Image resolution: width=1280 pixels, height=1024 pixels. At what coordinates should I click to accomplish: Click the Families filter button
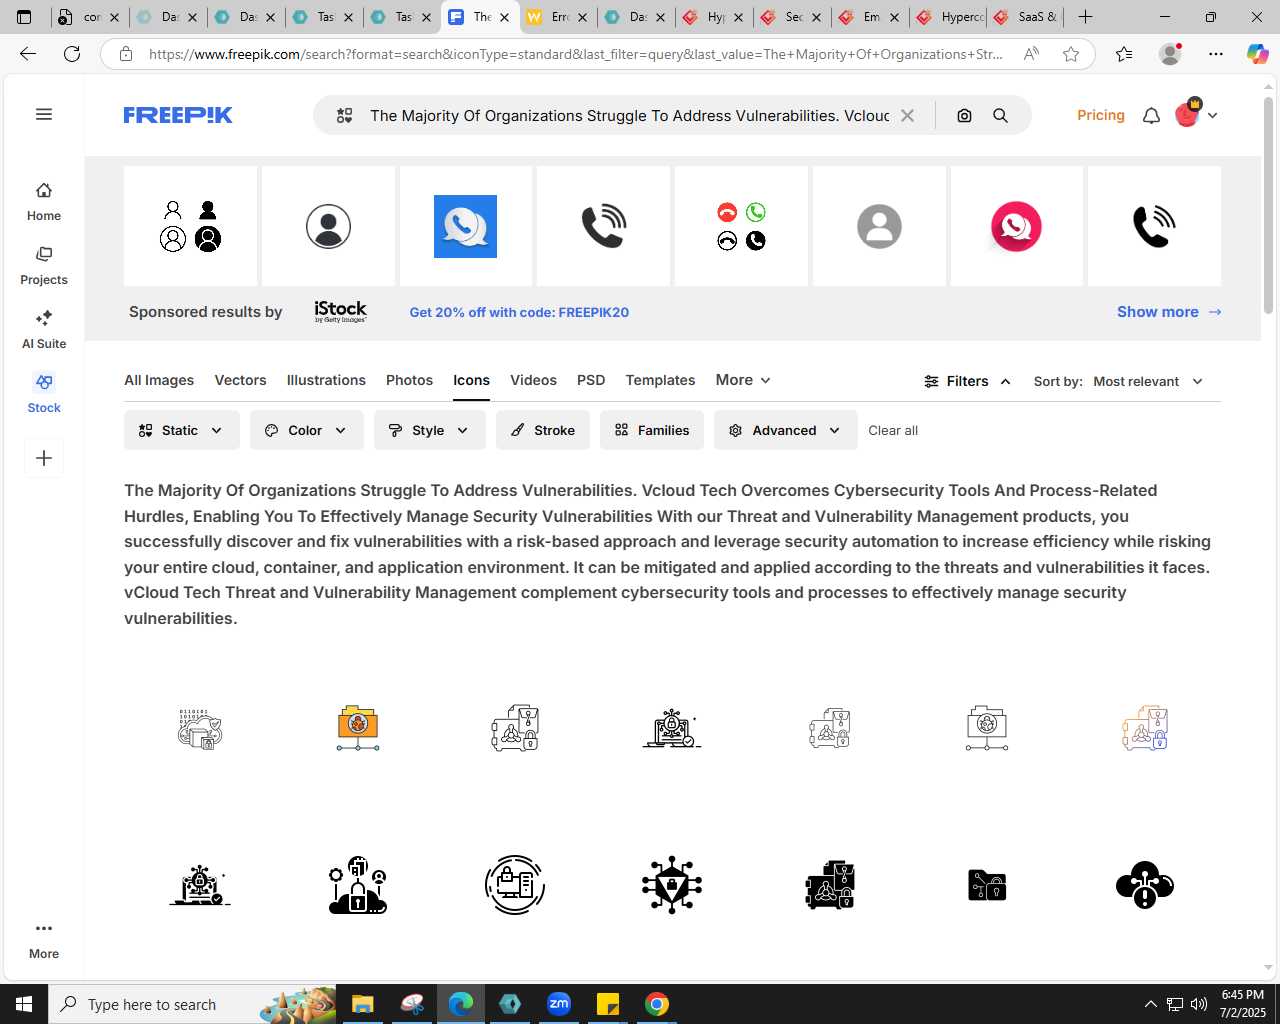click(x=652, y=430)
